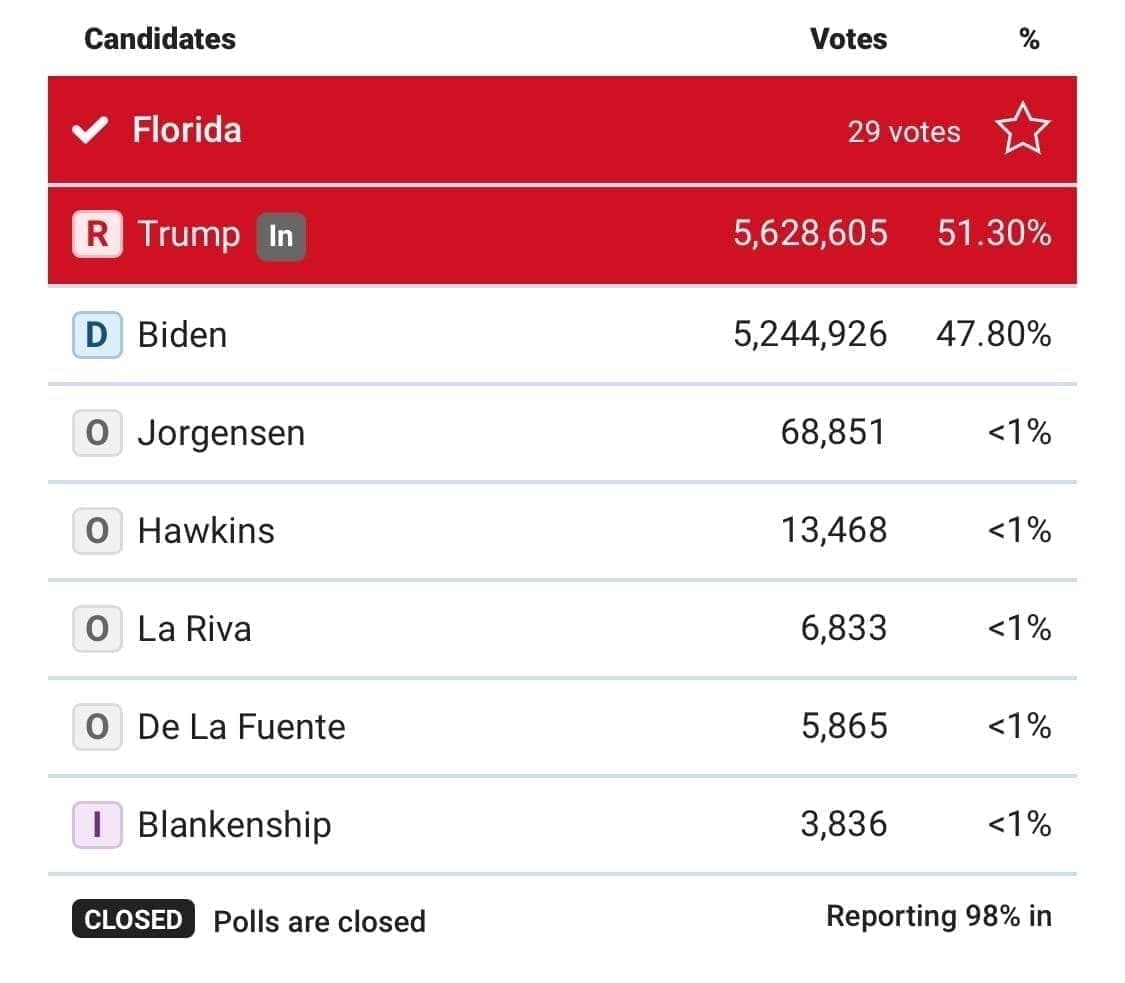Click the purple I badge for Blankenship
The width and height of the screenshot is (1125, 983).
[x=97, y=824]
